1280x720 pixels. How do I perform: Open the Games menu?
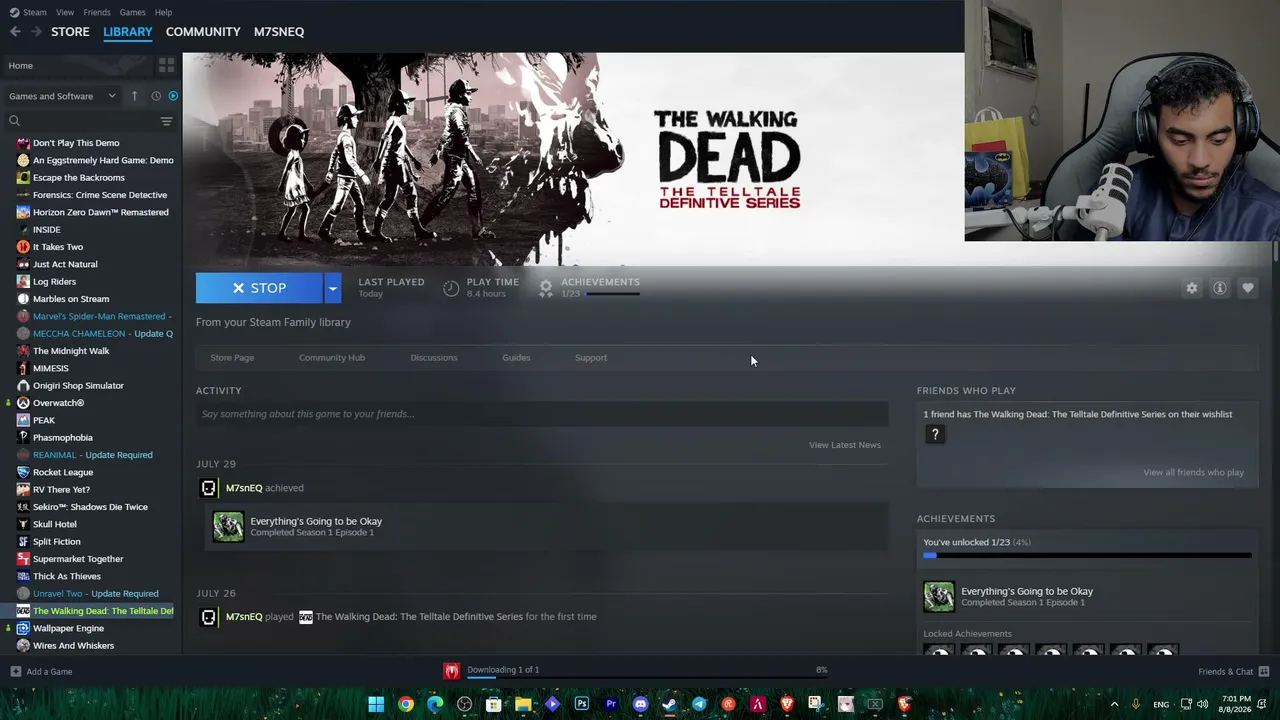[x=132, y=12]
